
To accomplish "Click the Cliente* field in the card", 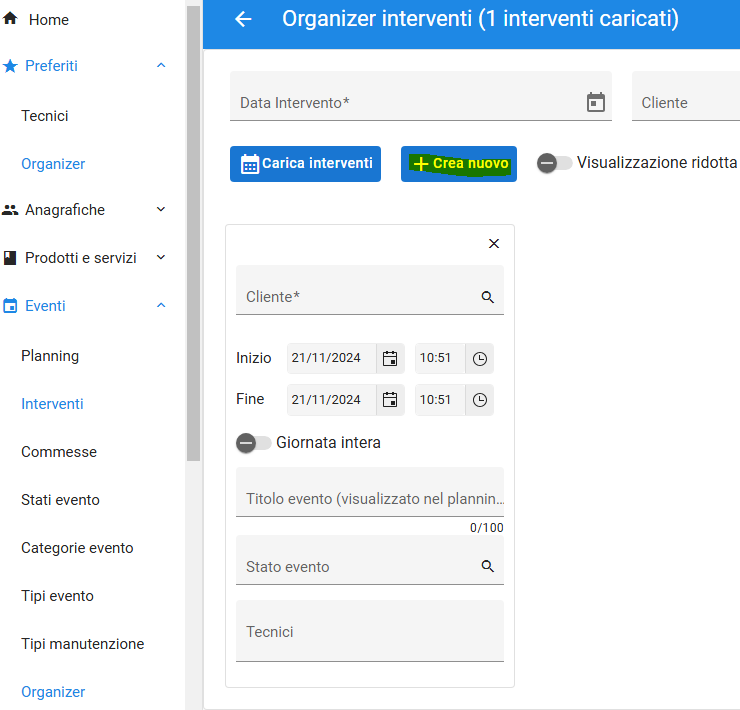I will pyautogui.click(x=370, y=290).
